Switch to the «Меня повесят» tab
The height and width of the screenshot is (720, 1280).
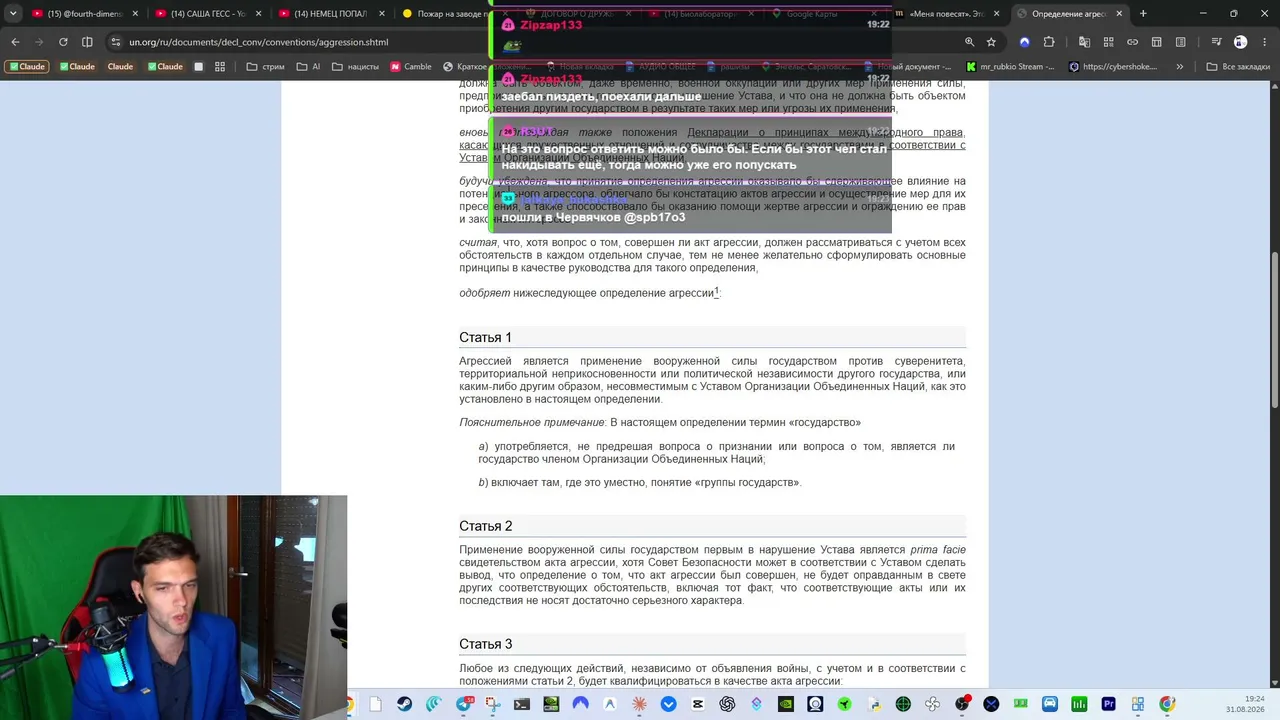[x=946, y=14]
